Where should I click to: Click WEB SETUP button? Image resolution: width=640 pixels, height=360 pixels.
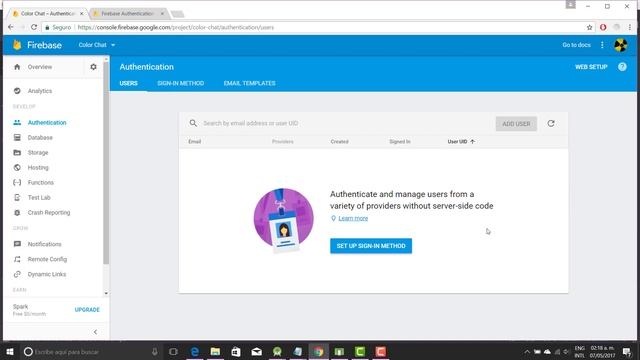click(591, 67)
